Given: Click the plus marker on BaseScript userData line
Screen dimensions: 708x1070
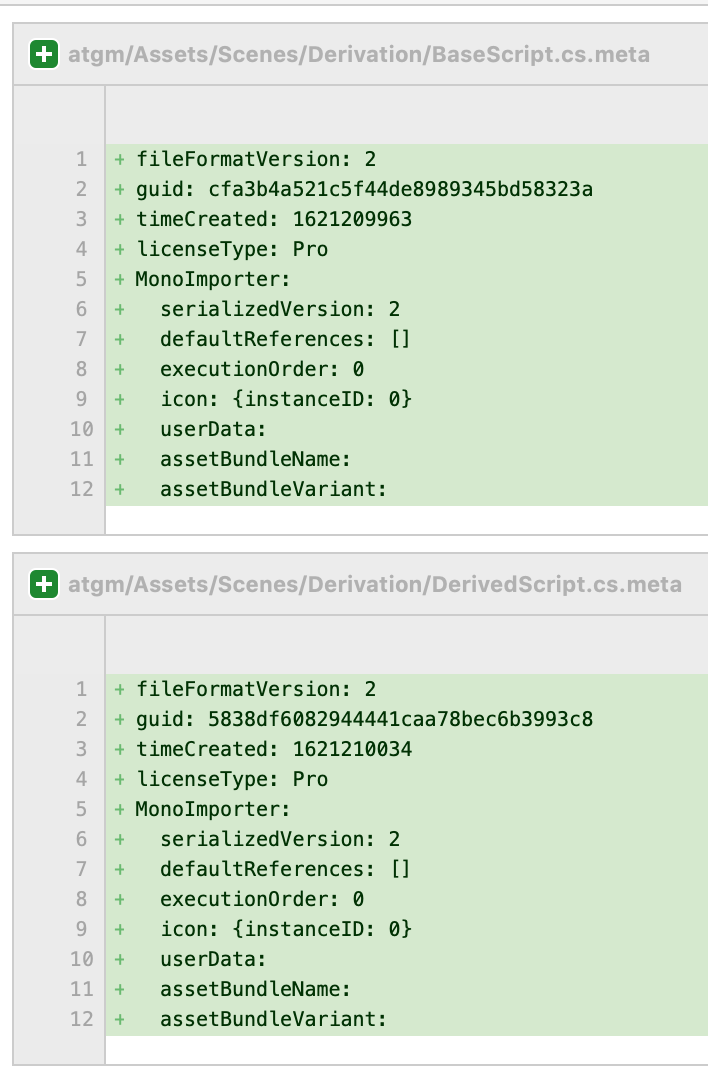Looking at the screenshot, I should (119, 429).
